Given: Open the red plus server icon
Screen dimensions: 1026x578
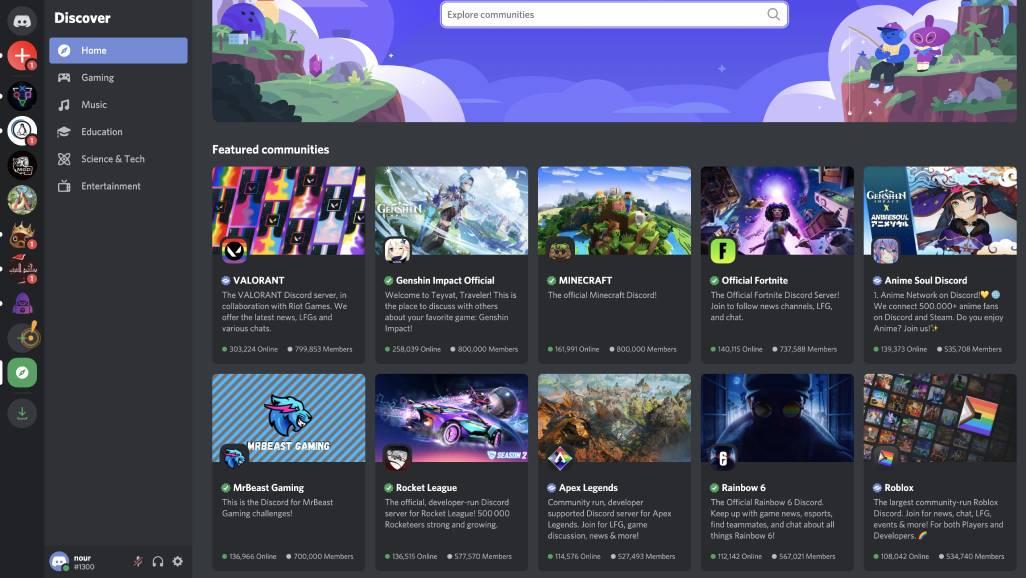Looking at the screenshot, I should pyautogui.click(x=22, y=56).
